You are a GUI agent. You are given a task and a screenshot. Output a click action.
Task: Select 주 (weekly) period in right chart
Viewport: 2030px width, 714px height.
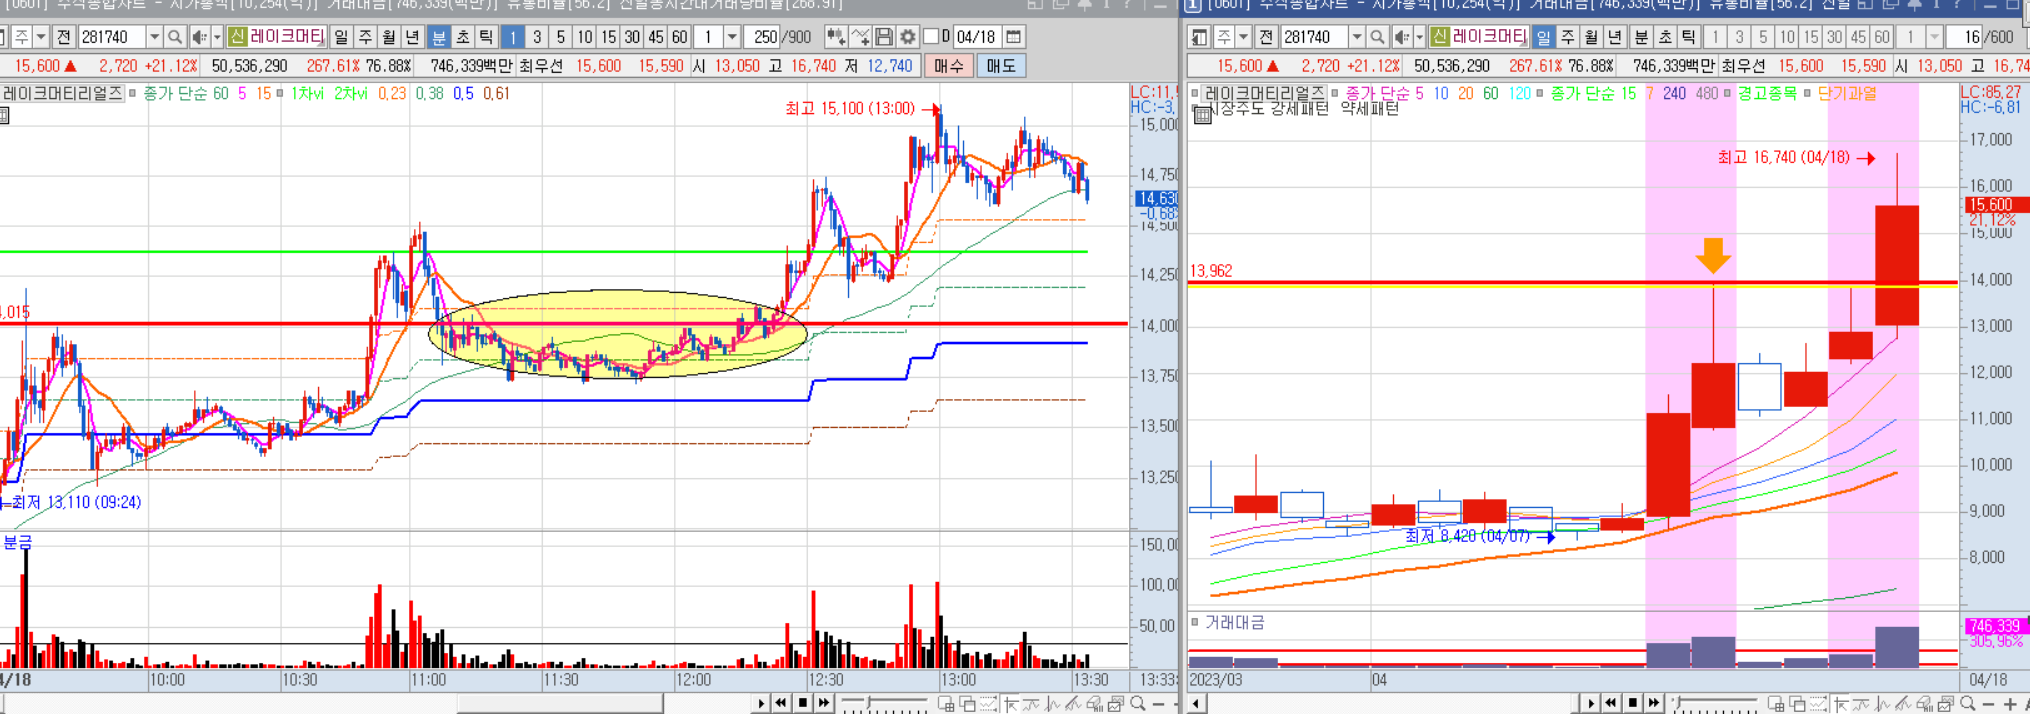1568,37
